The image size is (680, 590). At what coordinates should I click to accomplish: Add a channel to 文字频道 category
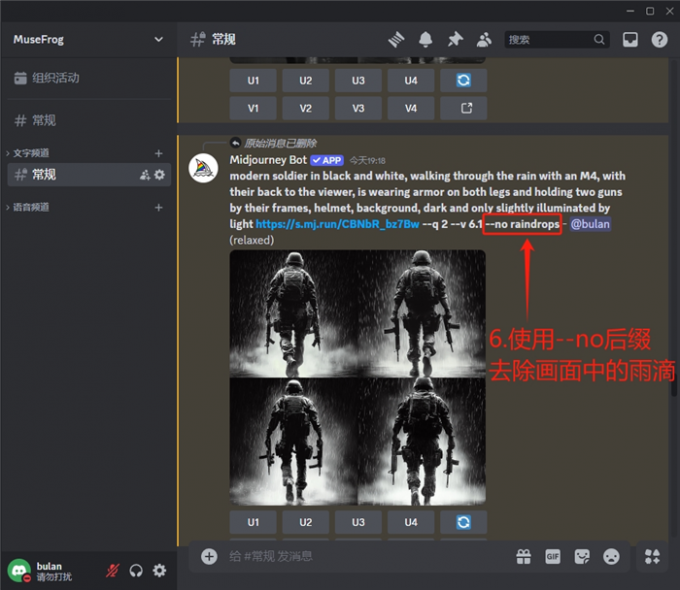coord(159,153)
